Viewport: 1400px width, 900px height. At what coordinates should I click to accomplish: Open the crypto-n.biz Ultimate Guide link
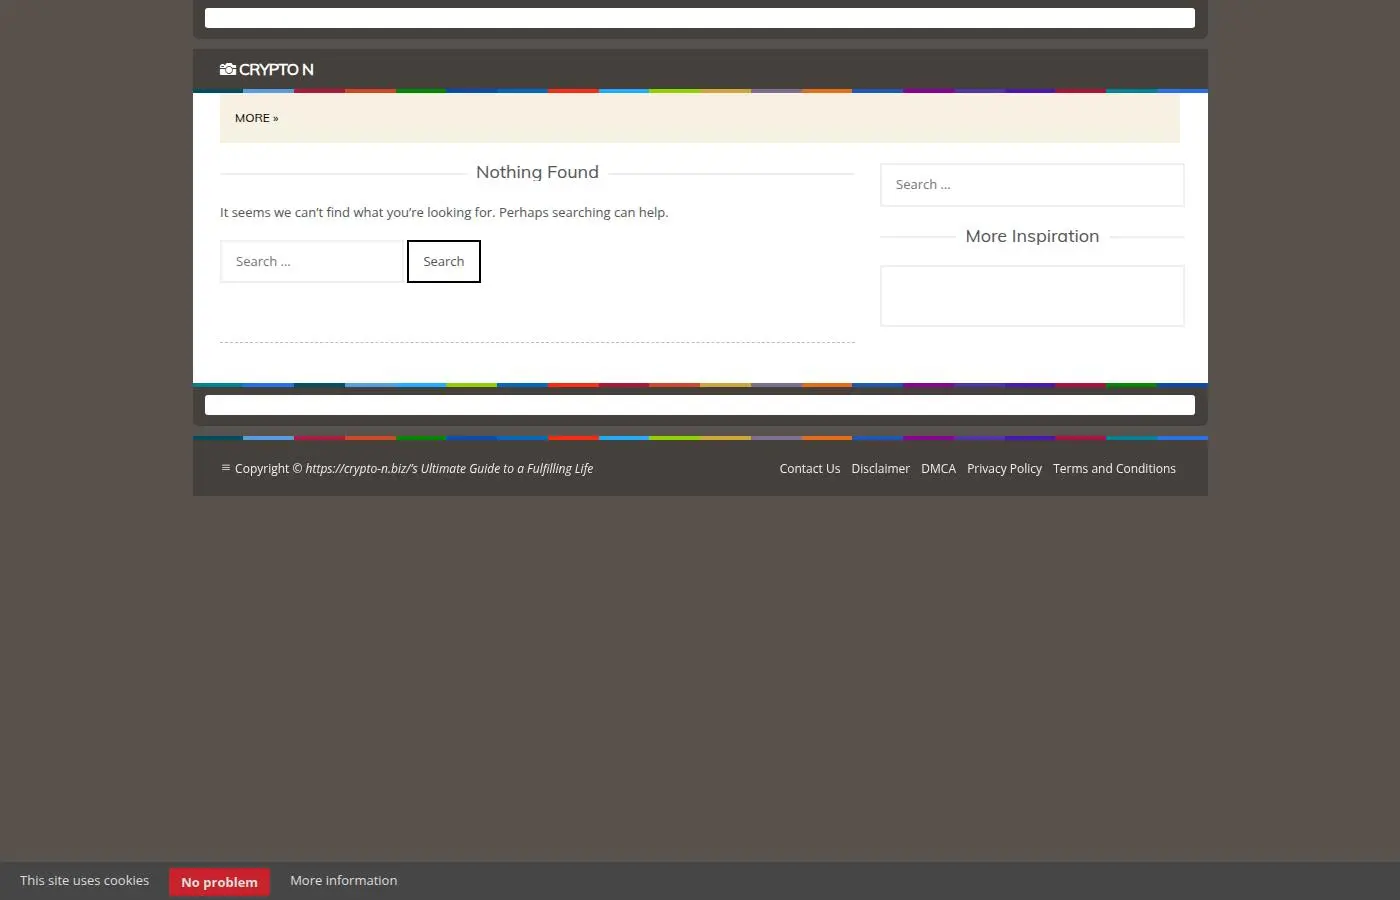click(449, 468)
